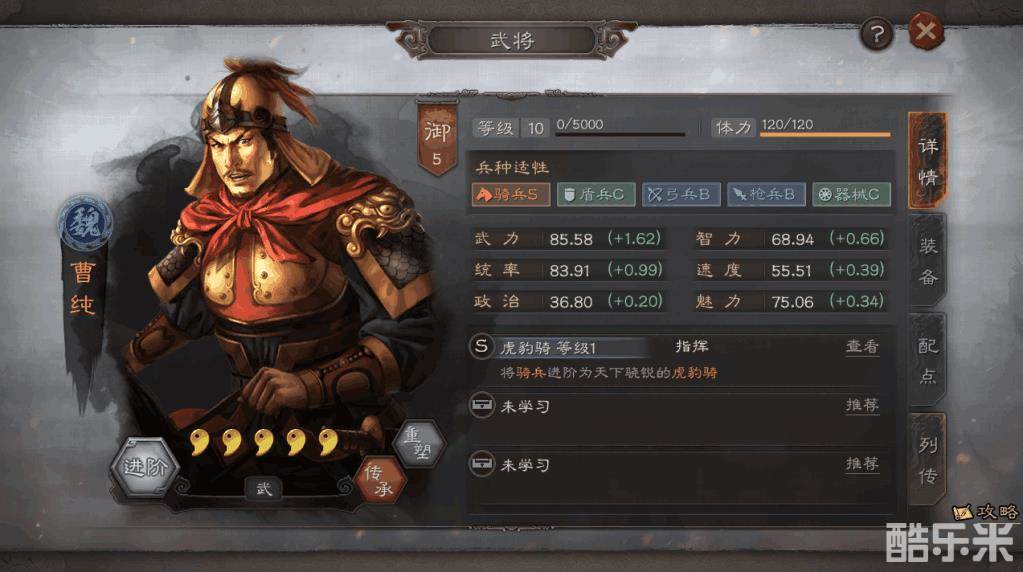The image size is (1023, 572).
Task: Close the 武将 panel with red X
Action: pos(926,31)
